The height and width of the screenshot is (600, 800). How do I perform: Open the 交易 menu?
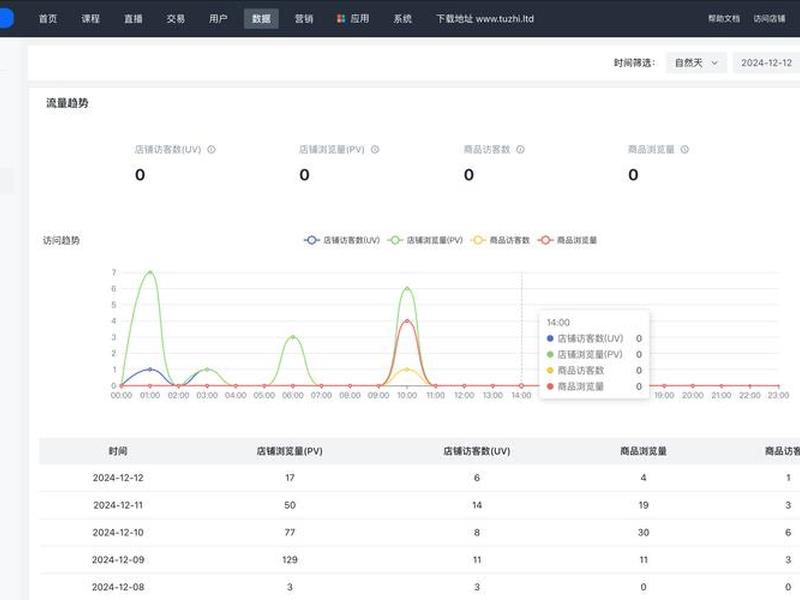pyautogui.click(x=176, y=19)
